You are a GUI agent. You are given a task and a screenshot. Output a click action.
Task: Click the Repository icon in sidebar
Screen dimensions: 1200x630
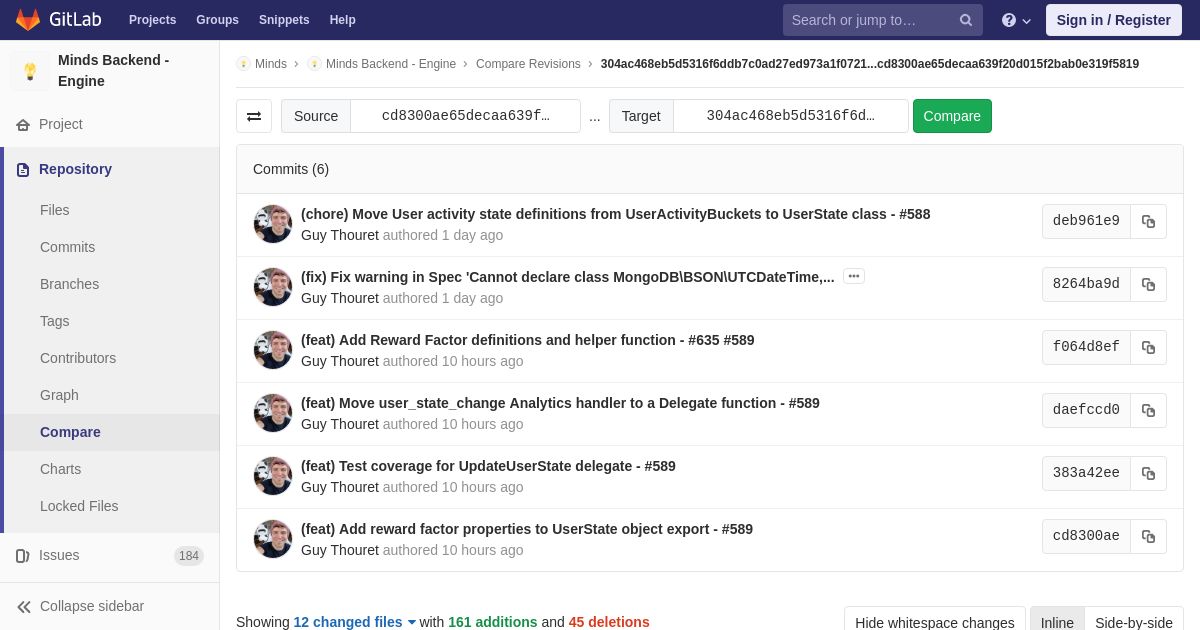coord(23,170)
